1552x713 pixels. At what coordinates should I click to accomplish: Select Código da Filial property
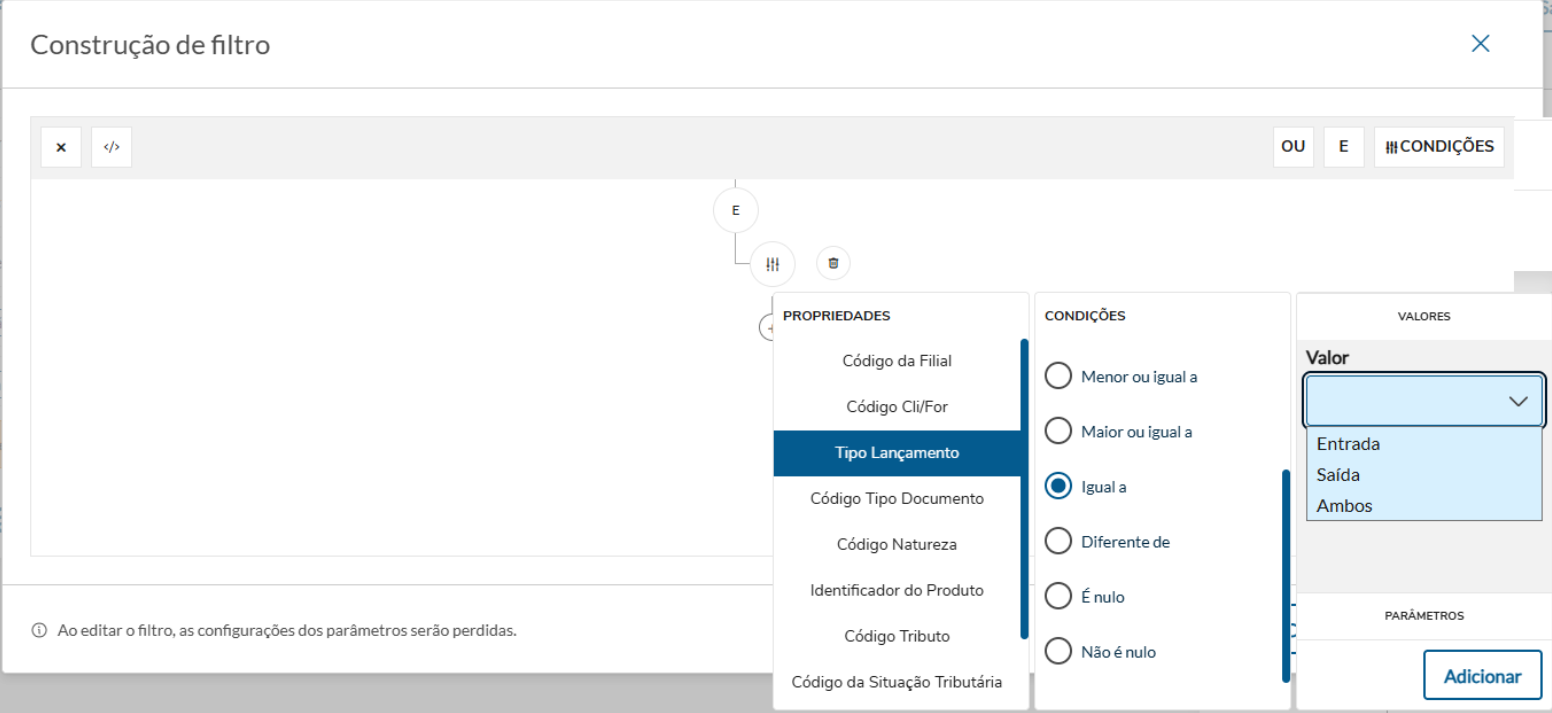897,361
